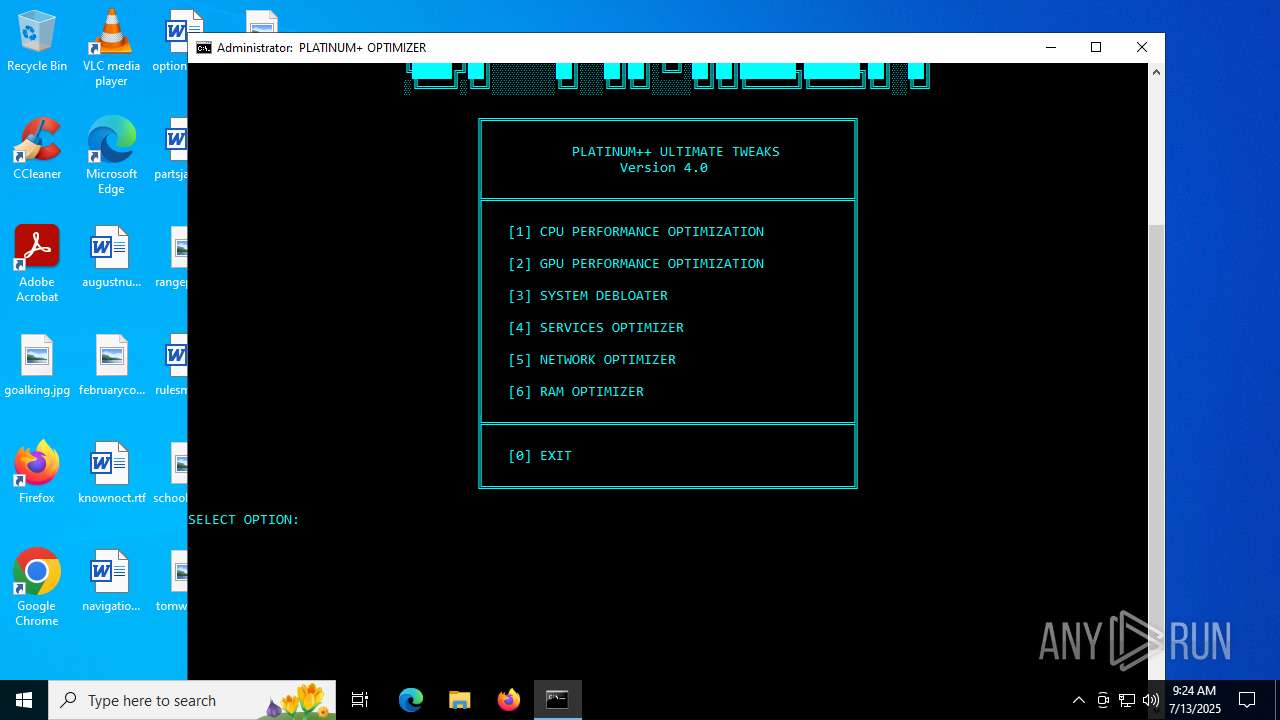Image resolution: width=1280 pixels, height=720 pixels.
Task: Click the CPU PERFORMANCE OPTIMIZATION menu line
Action: pyautogui.click(x=636, y=232)
